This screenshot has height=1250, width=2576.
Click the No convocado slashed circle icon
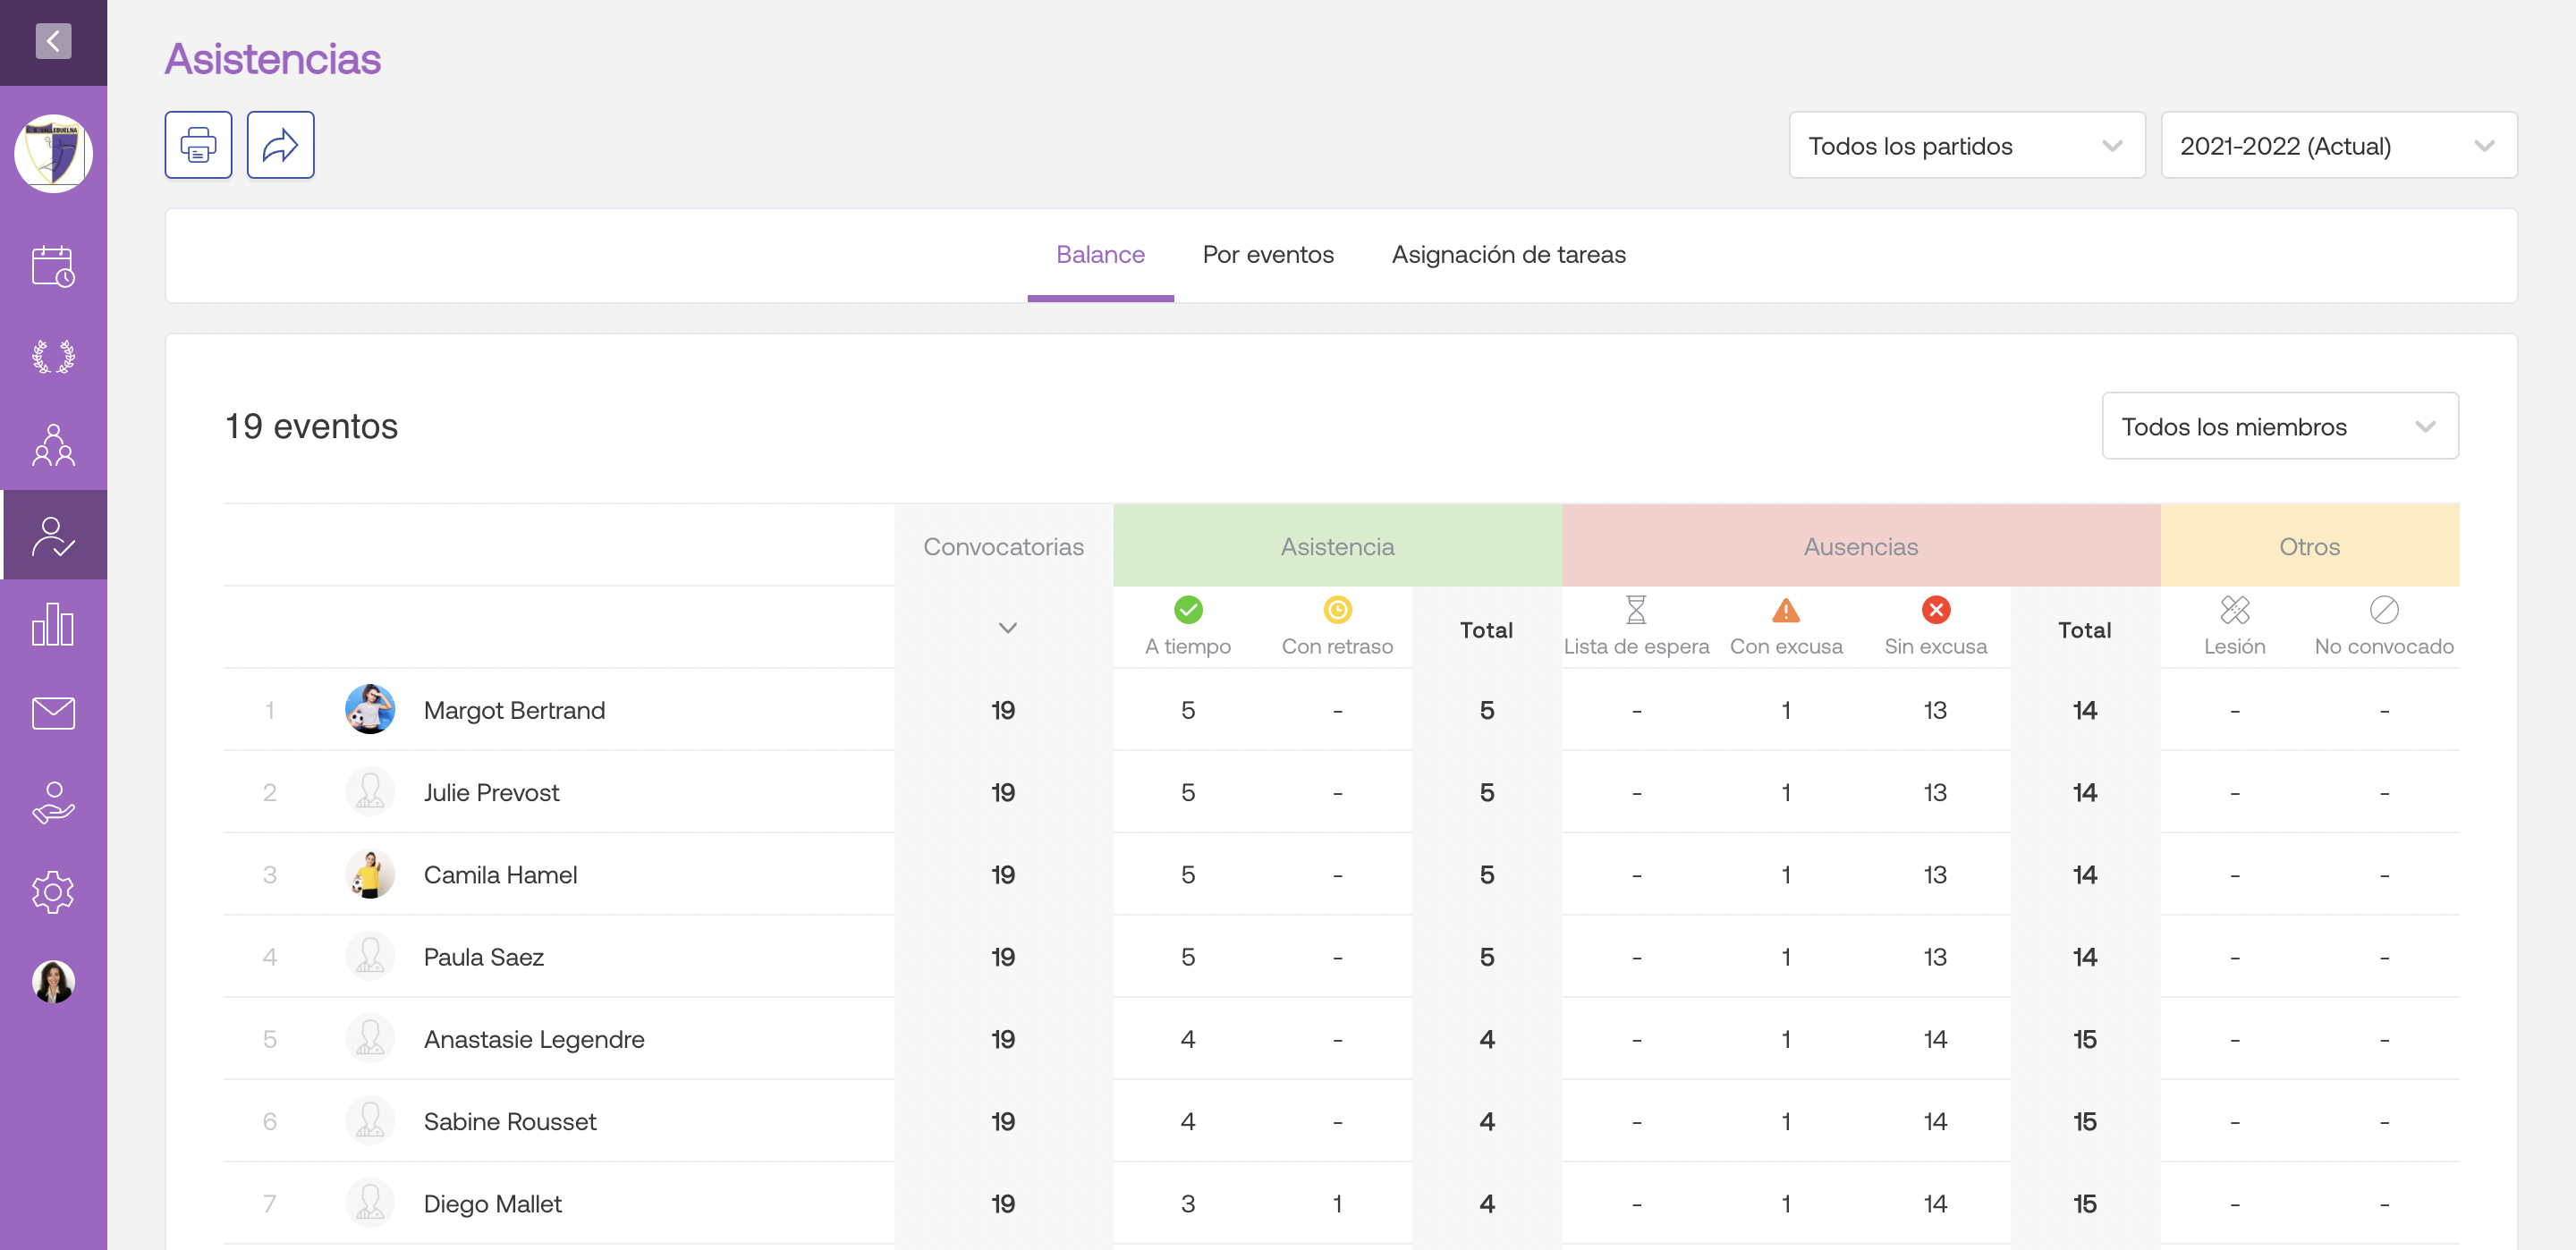point(2384,610)
